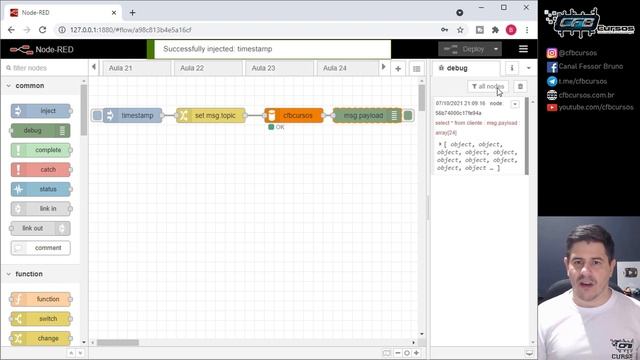Screen dimensions: 640x360
Task: Zoom out the workspace canvas
Action: pos(398,353)
